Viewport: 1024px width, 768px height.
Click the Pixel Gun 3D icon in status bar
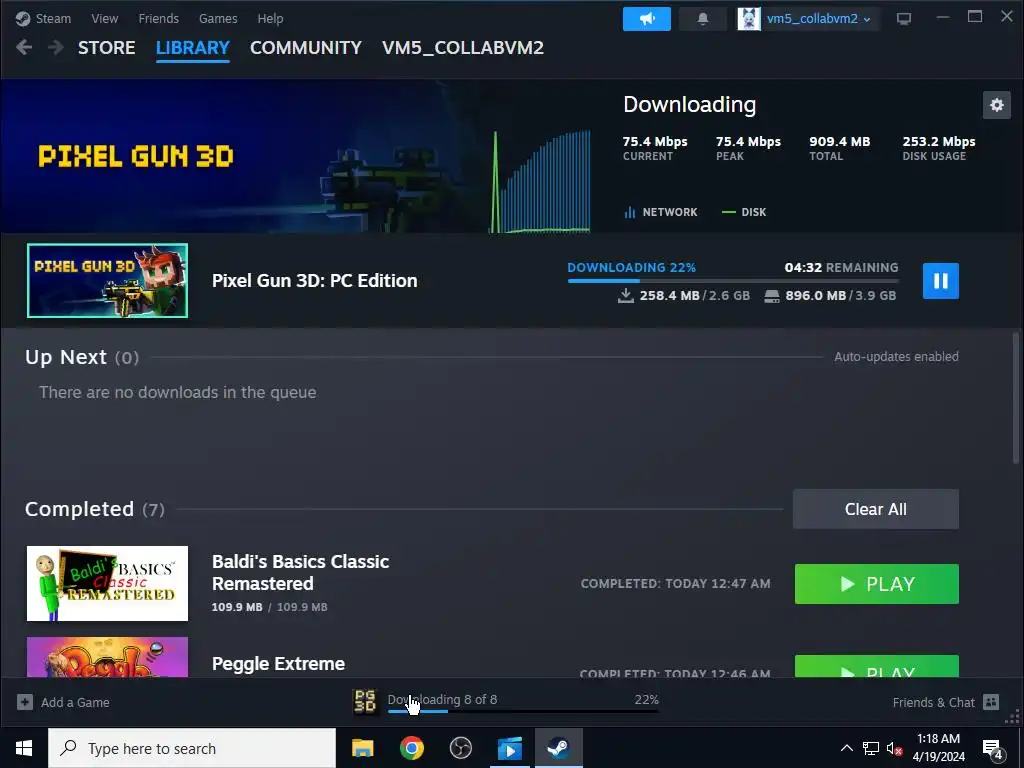(x=365, y=701)
